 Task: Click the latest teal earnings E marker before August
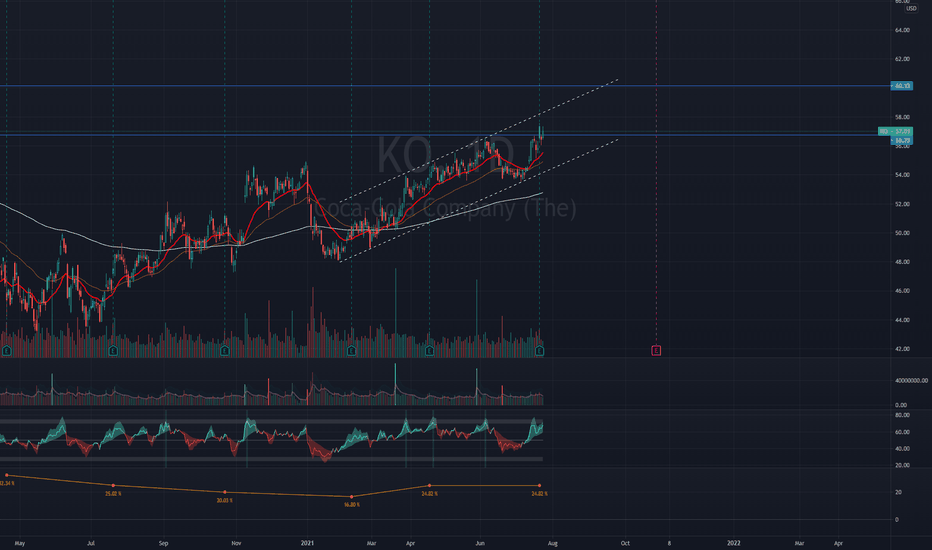pos(539,351)
